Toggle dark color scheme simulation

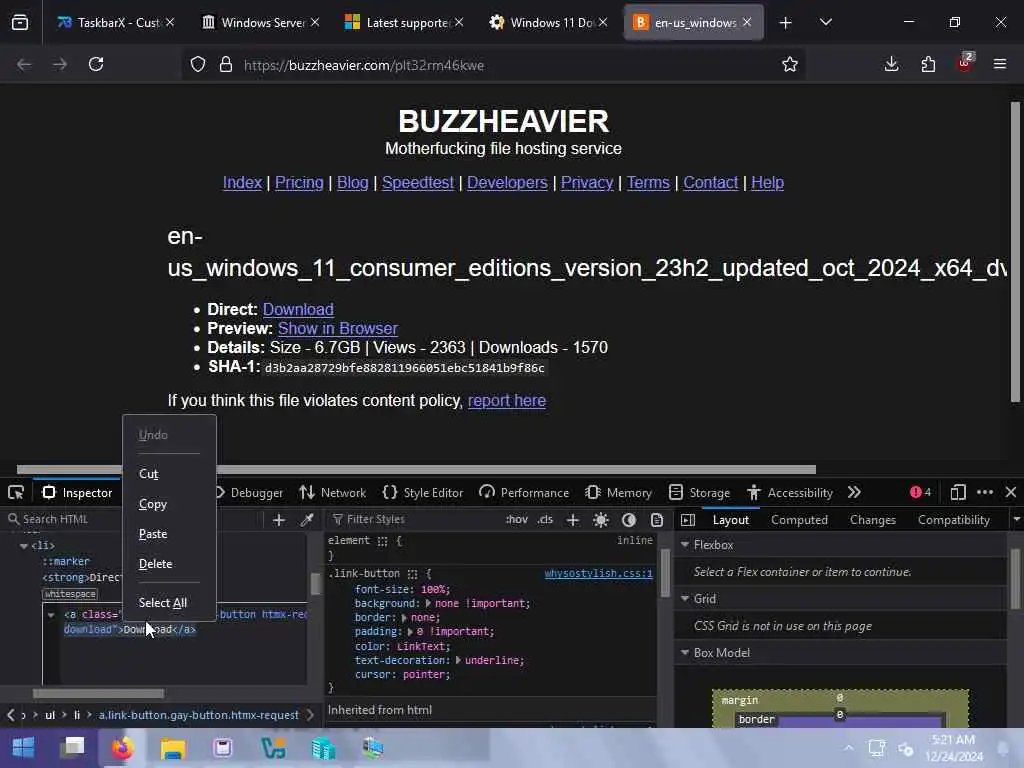(629, 520)
